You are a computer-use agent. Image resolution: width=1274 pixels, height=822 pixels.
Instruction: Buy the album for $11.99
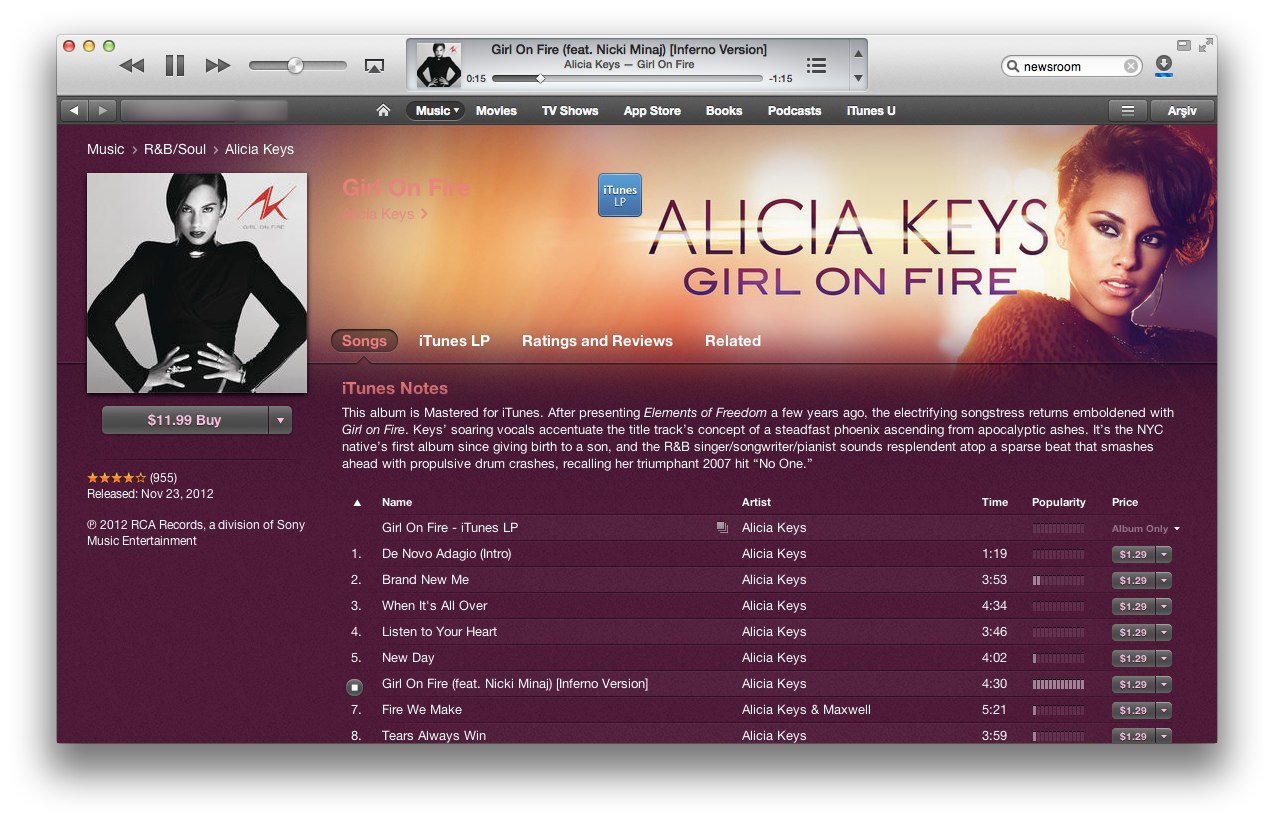185,420
